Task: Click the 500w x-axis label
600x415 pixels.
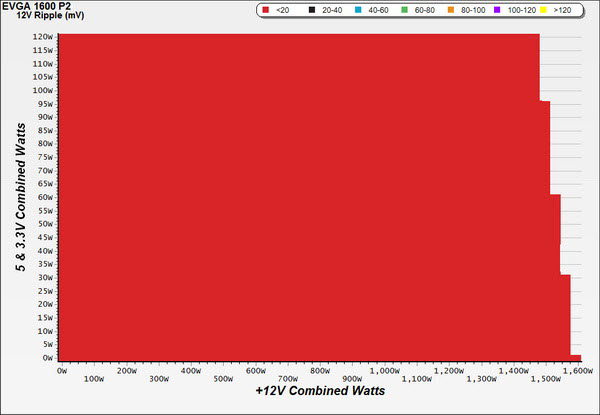Action: pos(223,379)
